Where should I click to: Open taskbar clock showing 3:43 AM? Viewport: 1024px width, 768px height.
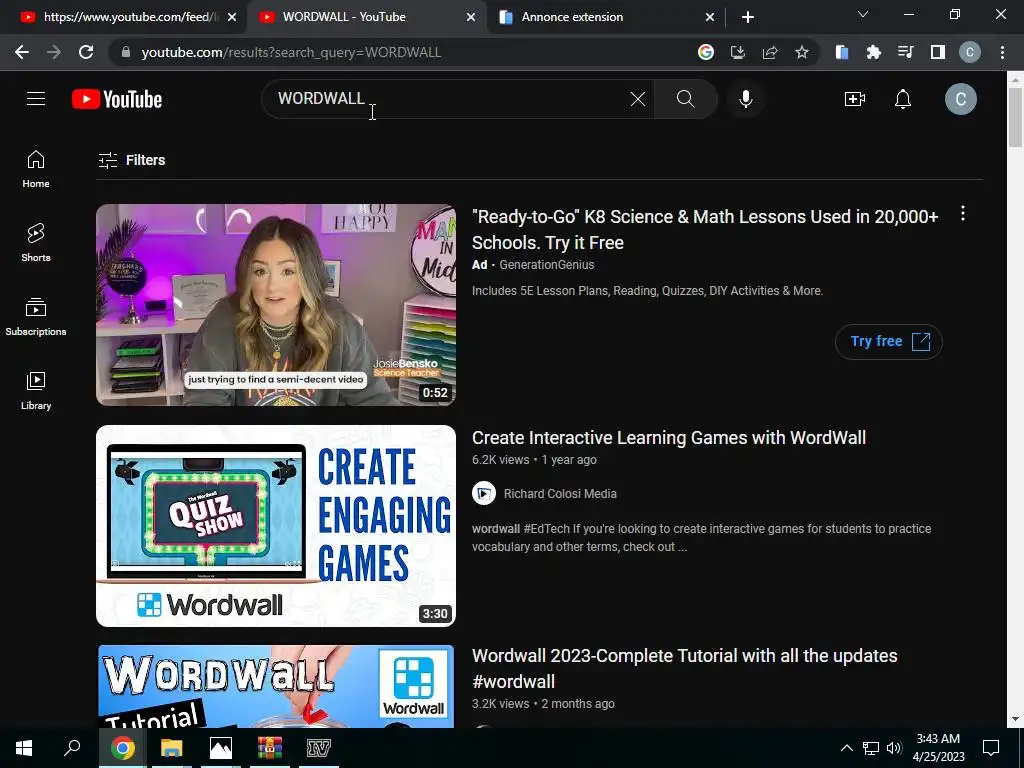coord(938,748)
